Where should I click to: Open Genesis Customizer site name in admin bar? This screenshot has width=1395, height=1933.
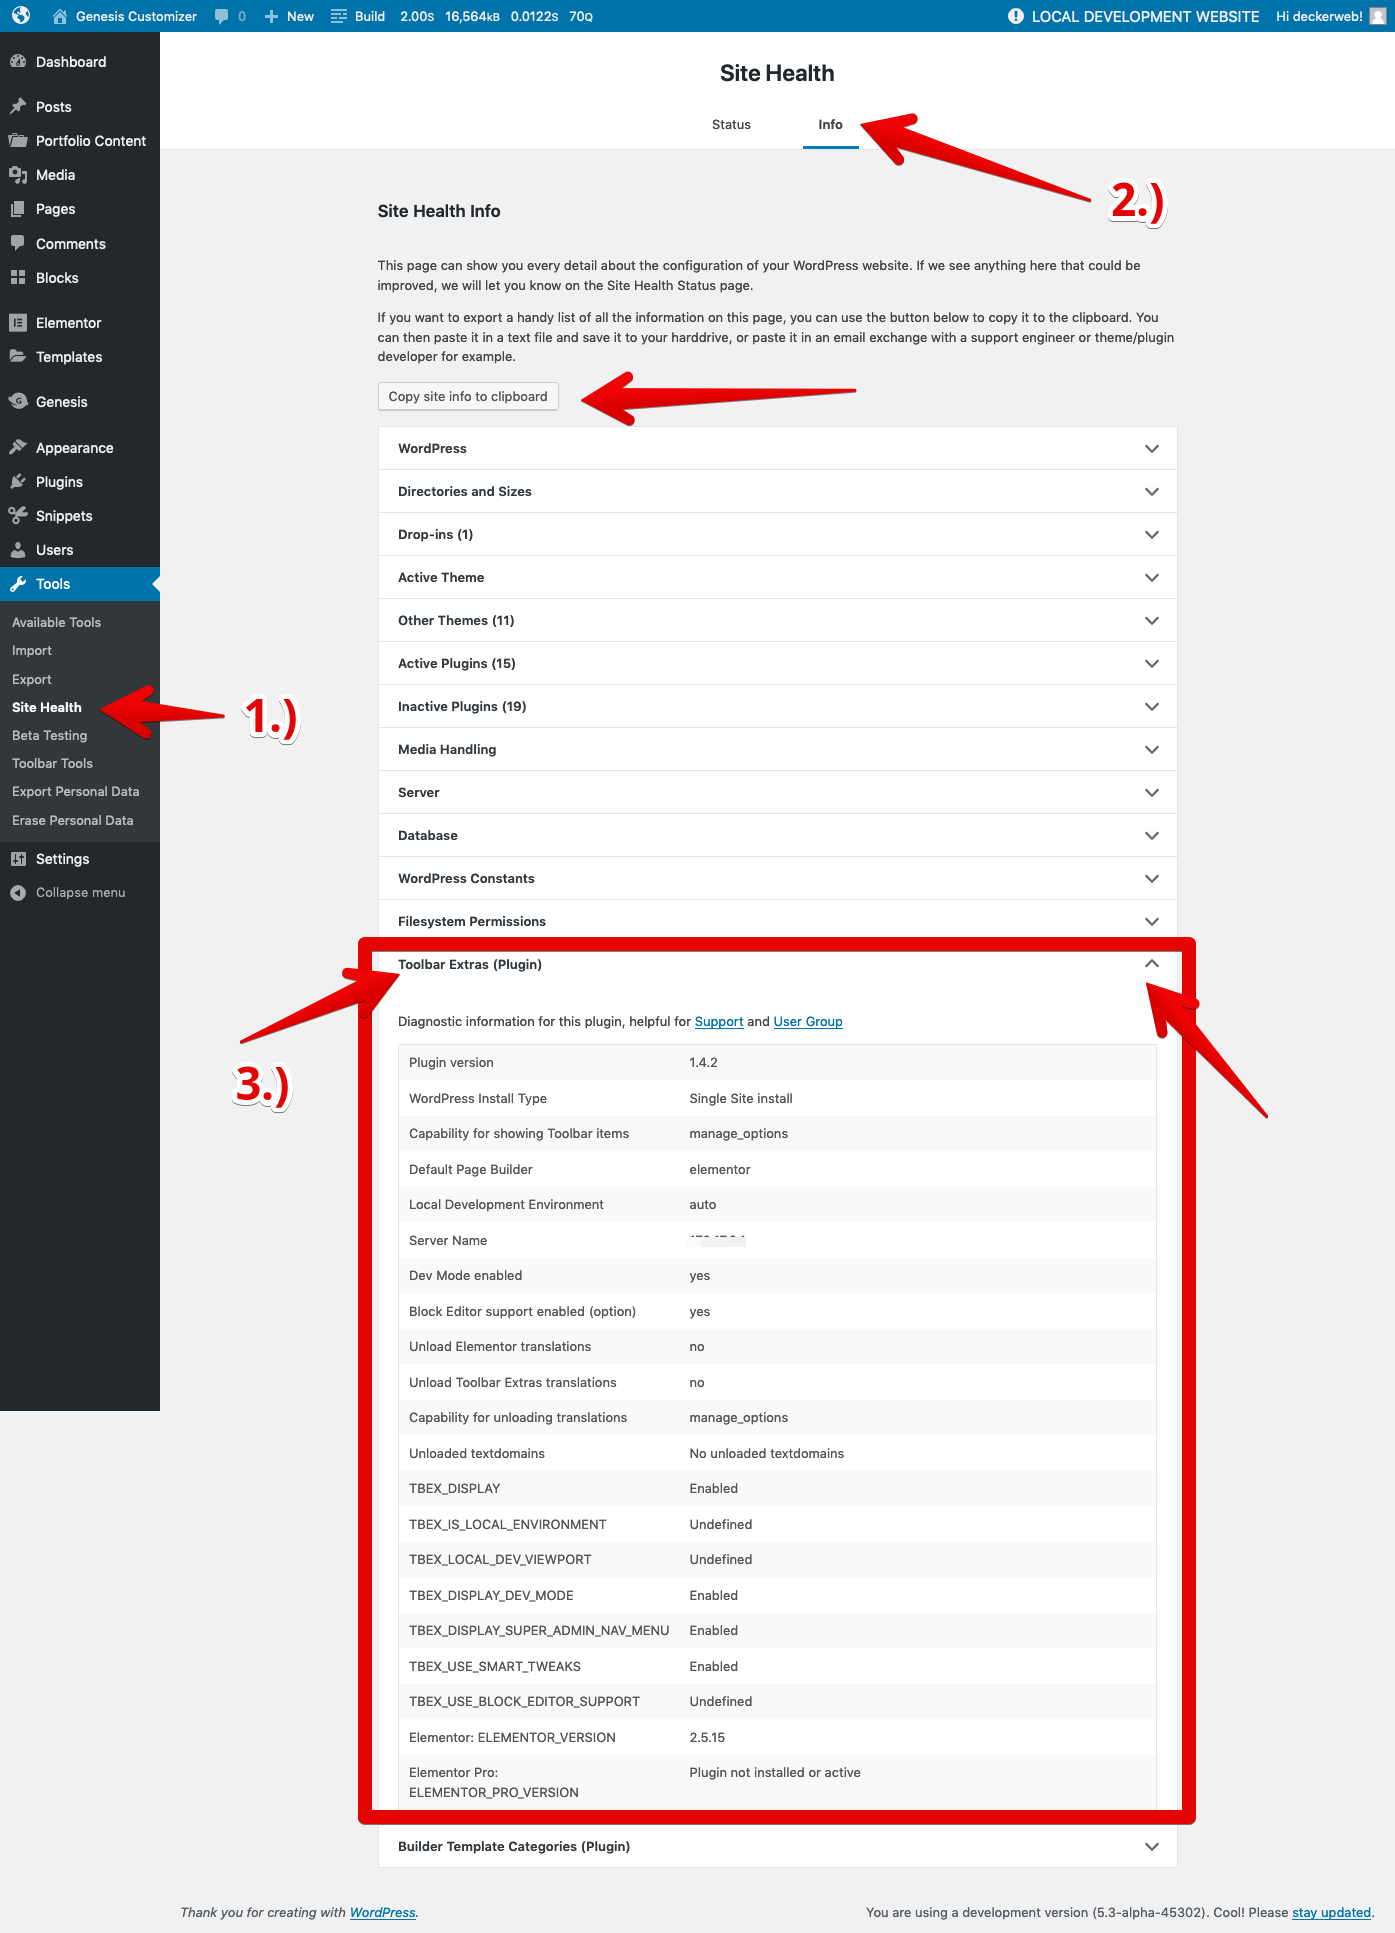(136, 16)
